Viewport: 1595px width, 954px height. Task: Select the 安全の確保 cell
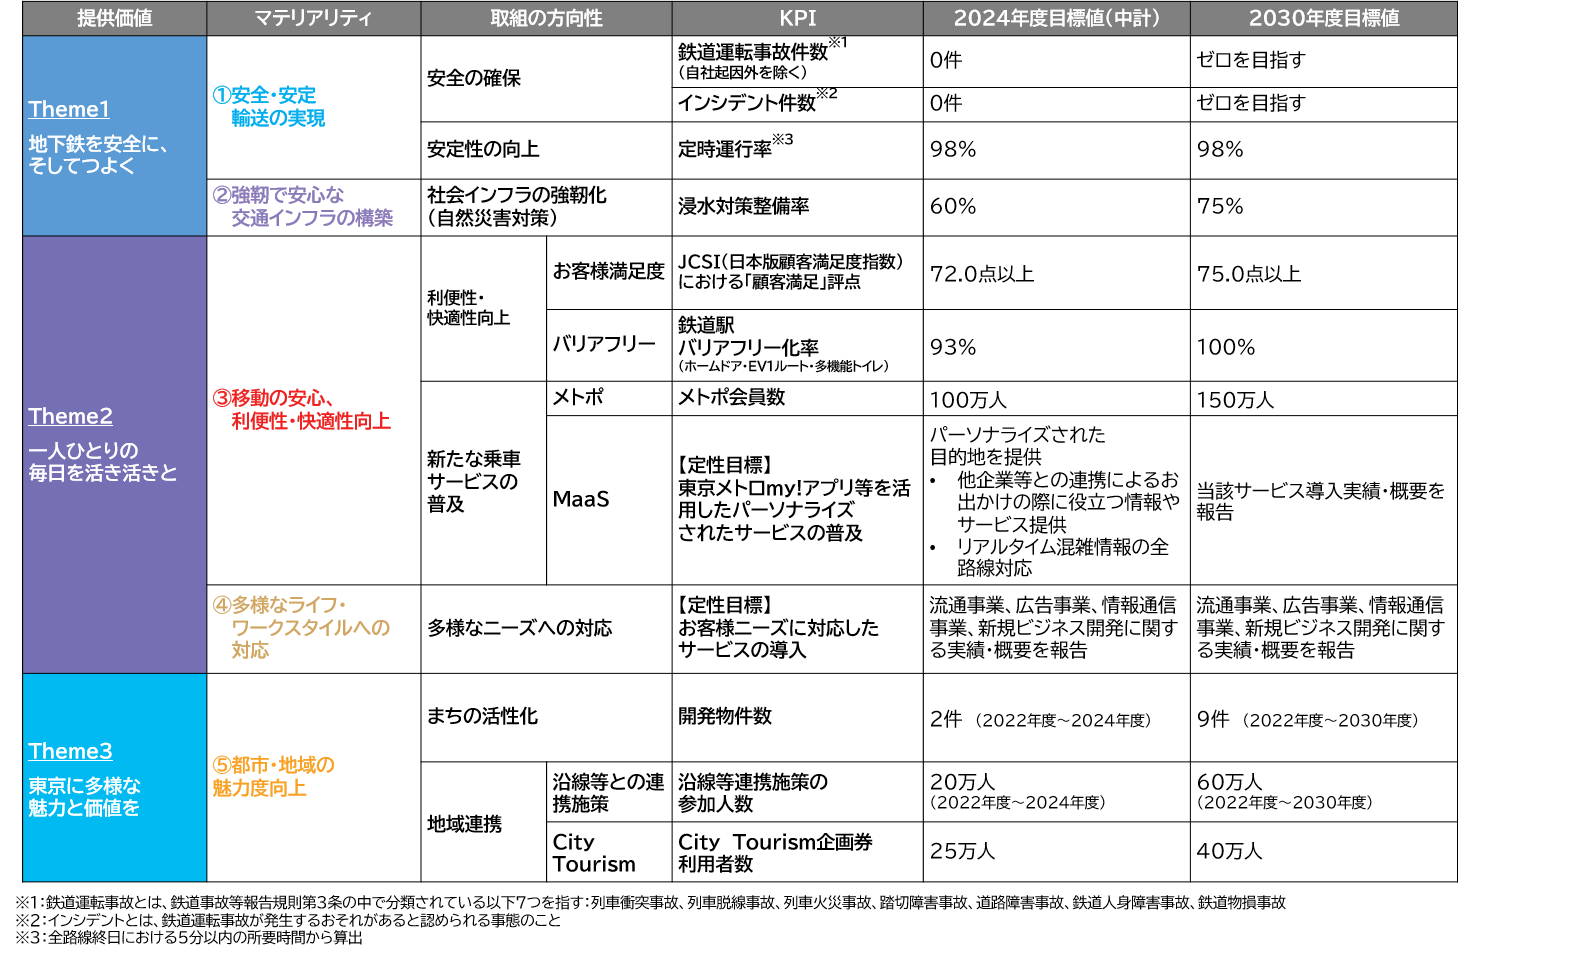click(x=546, y=78)
